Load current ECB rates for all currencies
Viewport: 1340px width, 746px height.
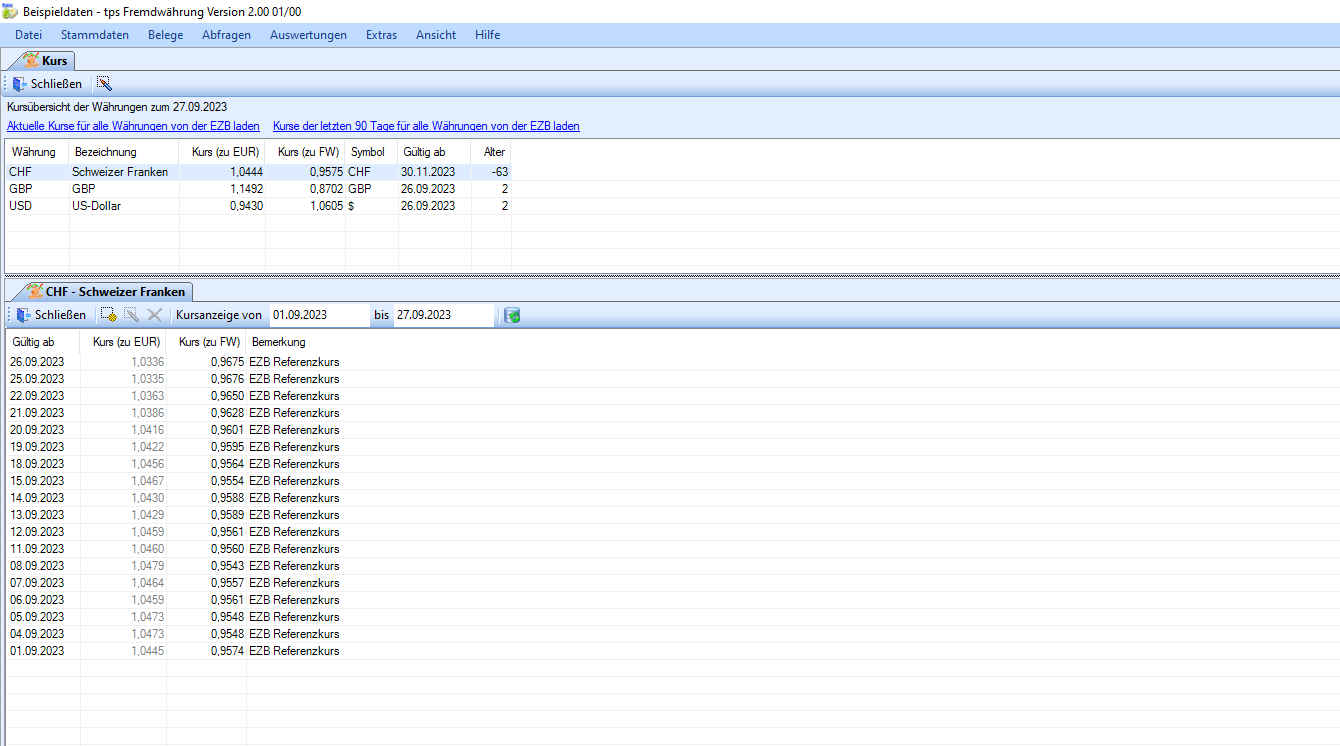[133, 126]
